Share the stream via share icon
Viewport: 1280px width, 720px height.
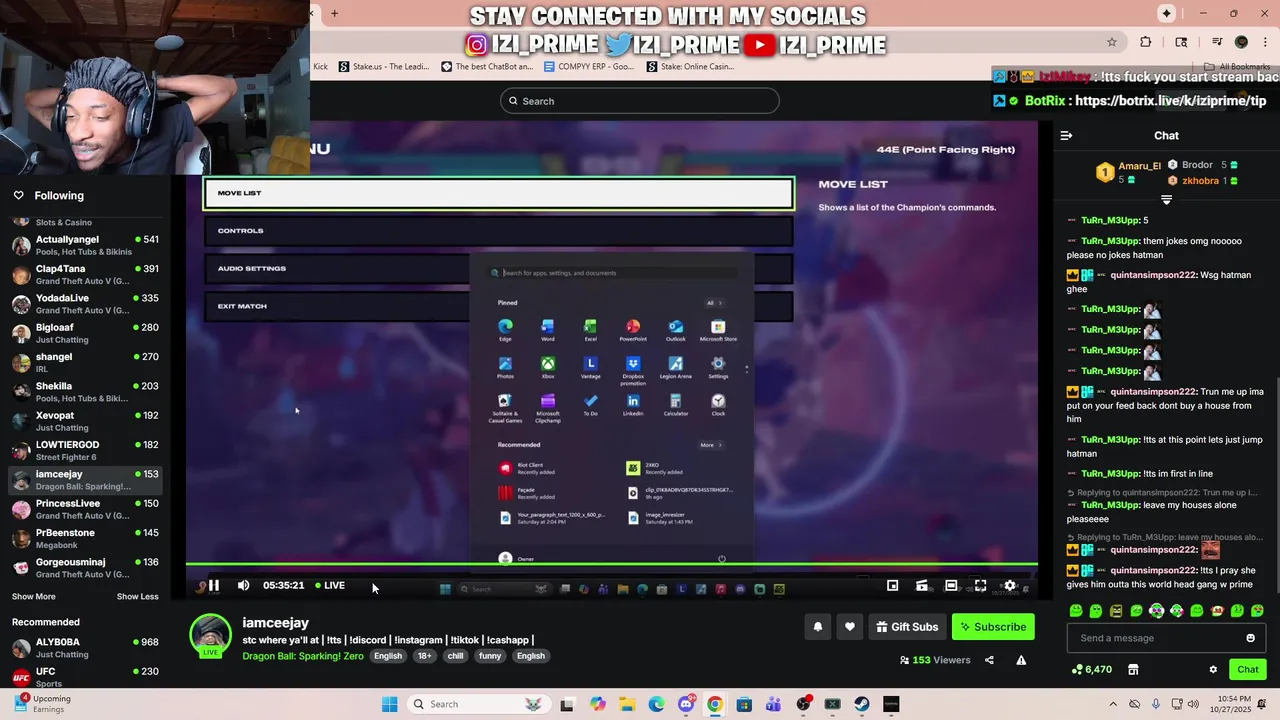989,660
